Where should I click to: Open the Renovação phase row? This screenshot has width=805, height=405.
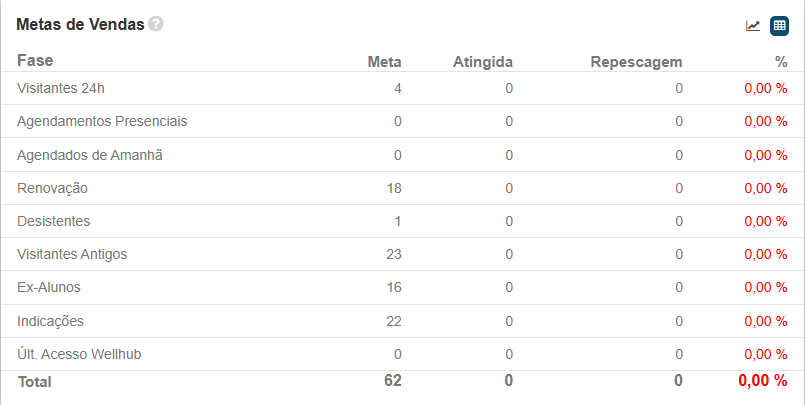point(53,188)
